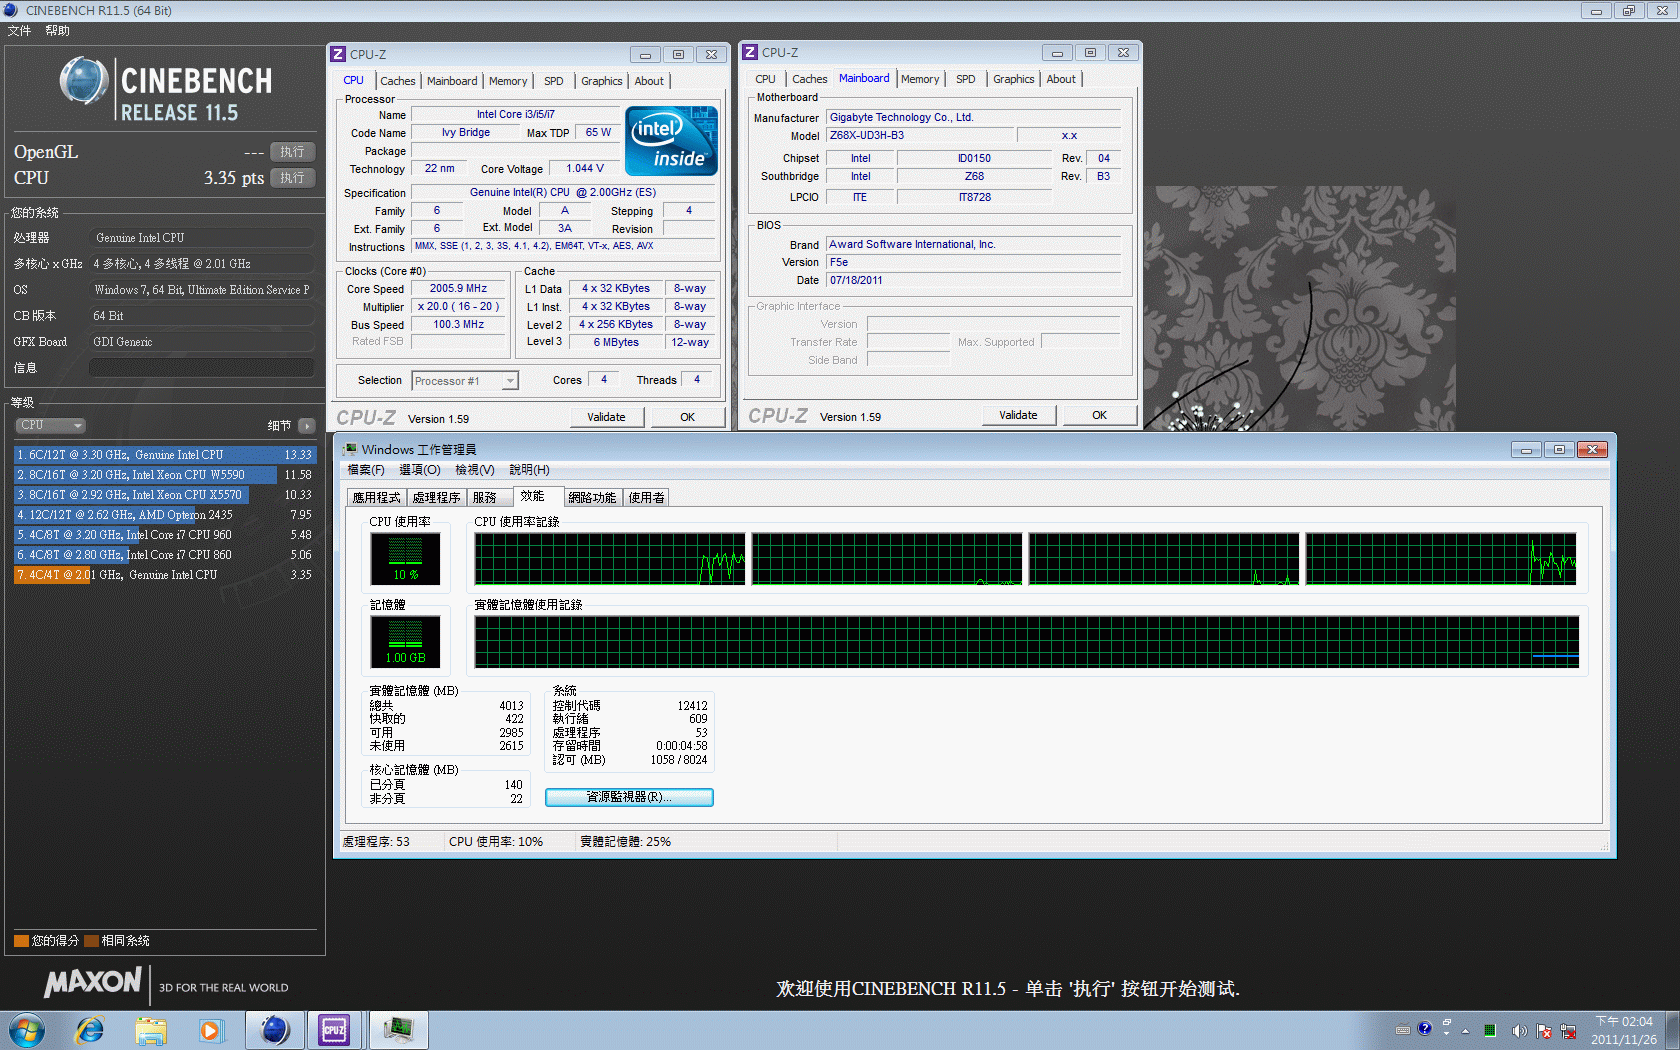Screen dimensions: 1680x1050
Task: Click the 資源監視器 button in Task Manager
Action: (629, 797)
